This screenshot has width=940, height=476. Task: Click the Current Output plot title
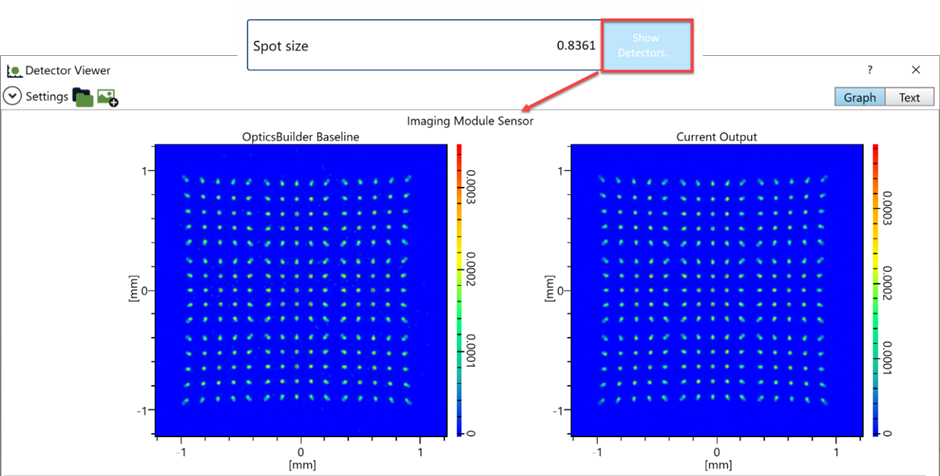coord(716,136)
